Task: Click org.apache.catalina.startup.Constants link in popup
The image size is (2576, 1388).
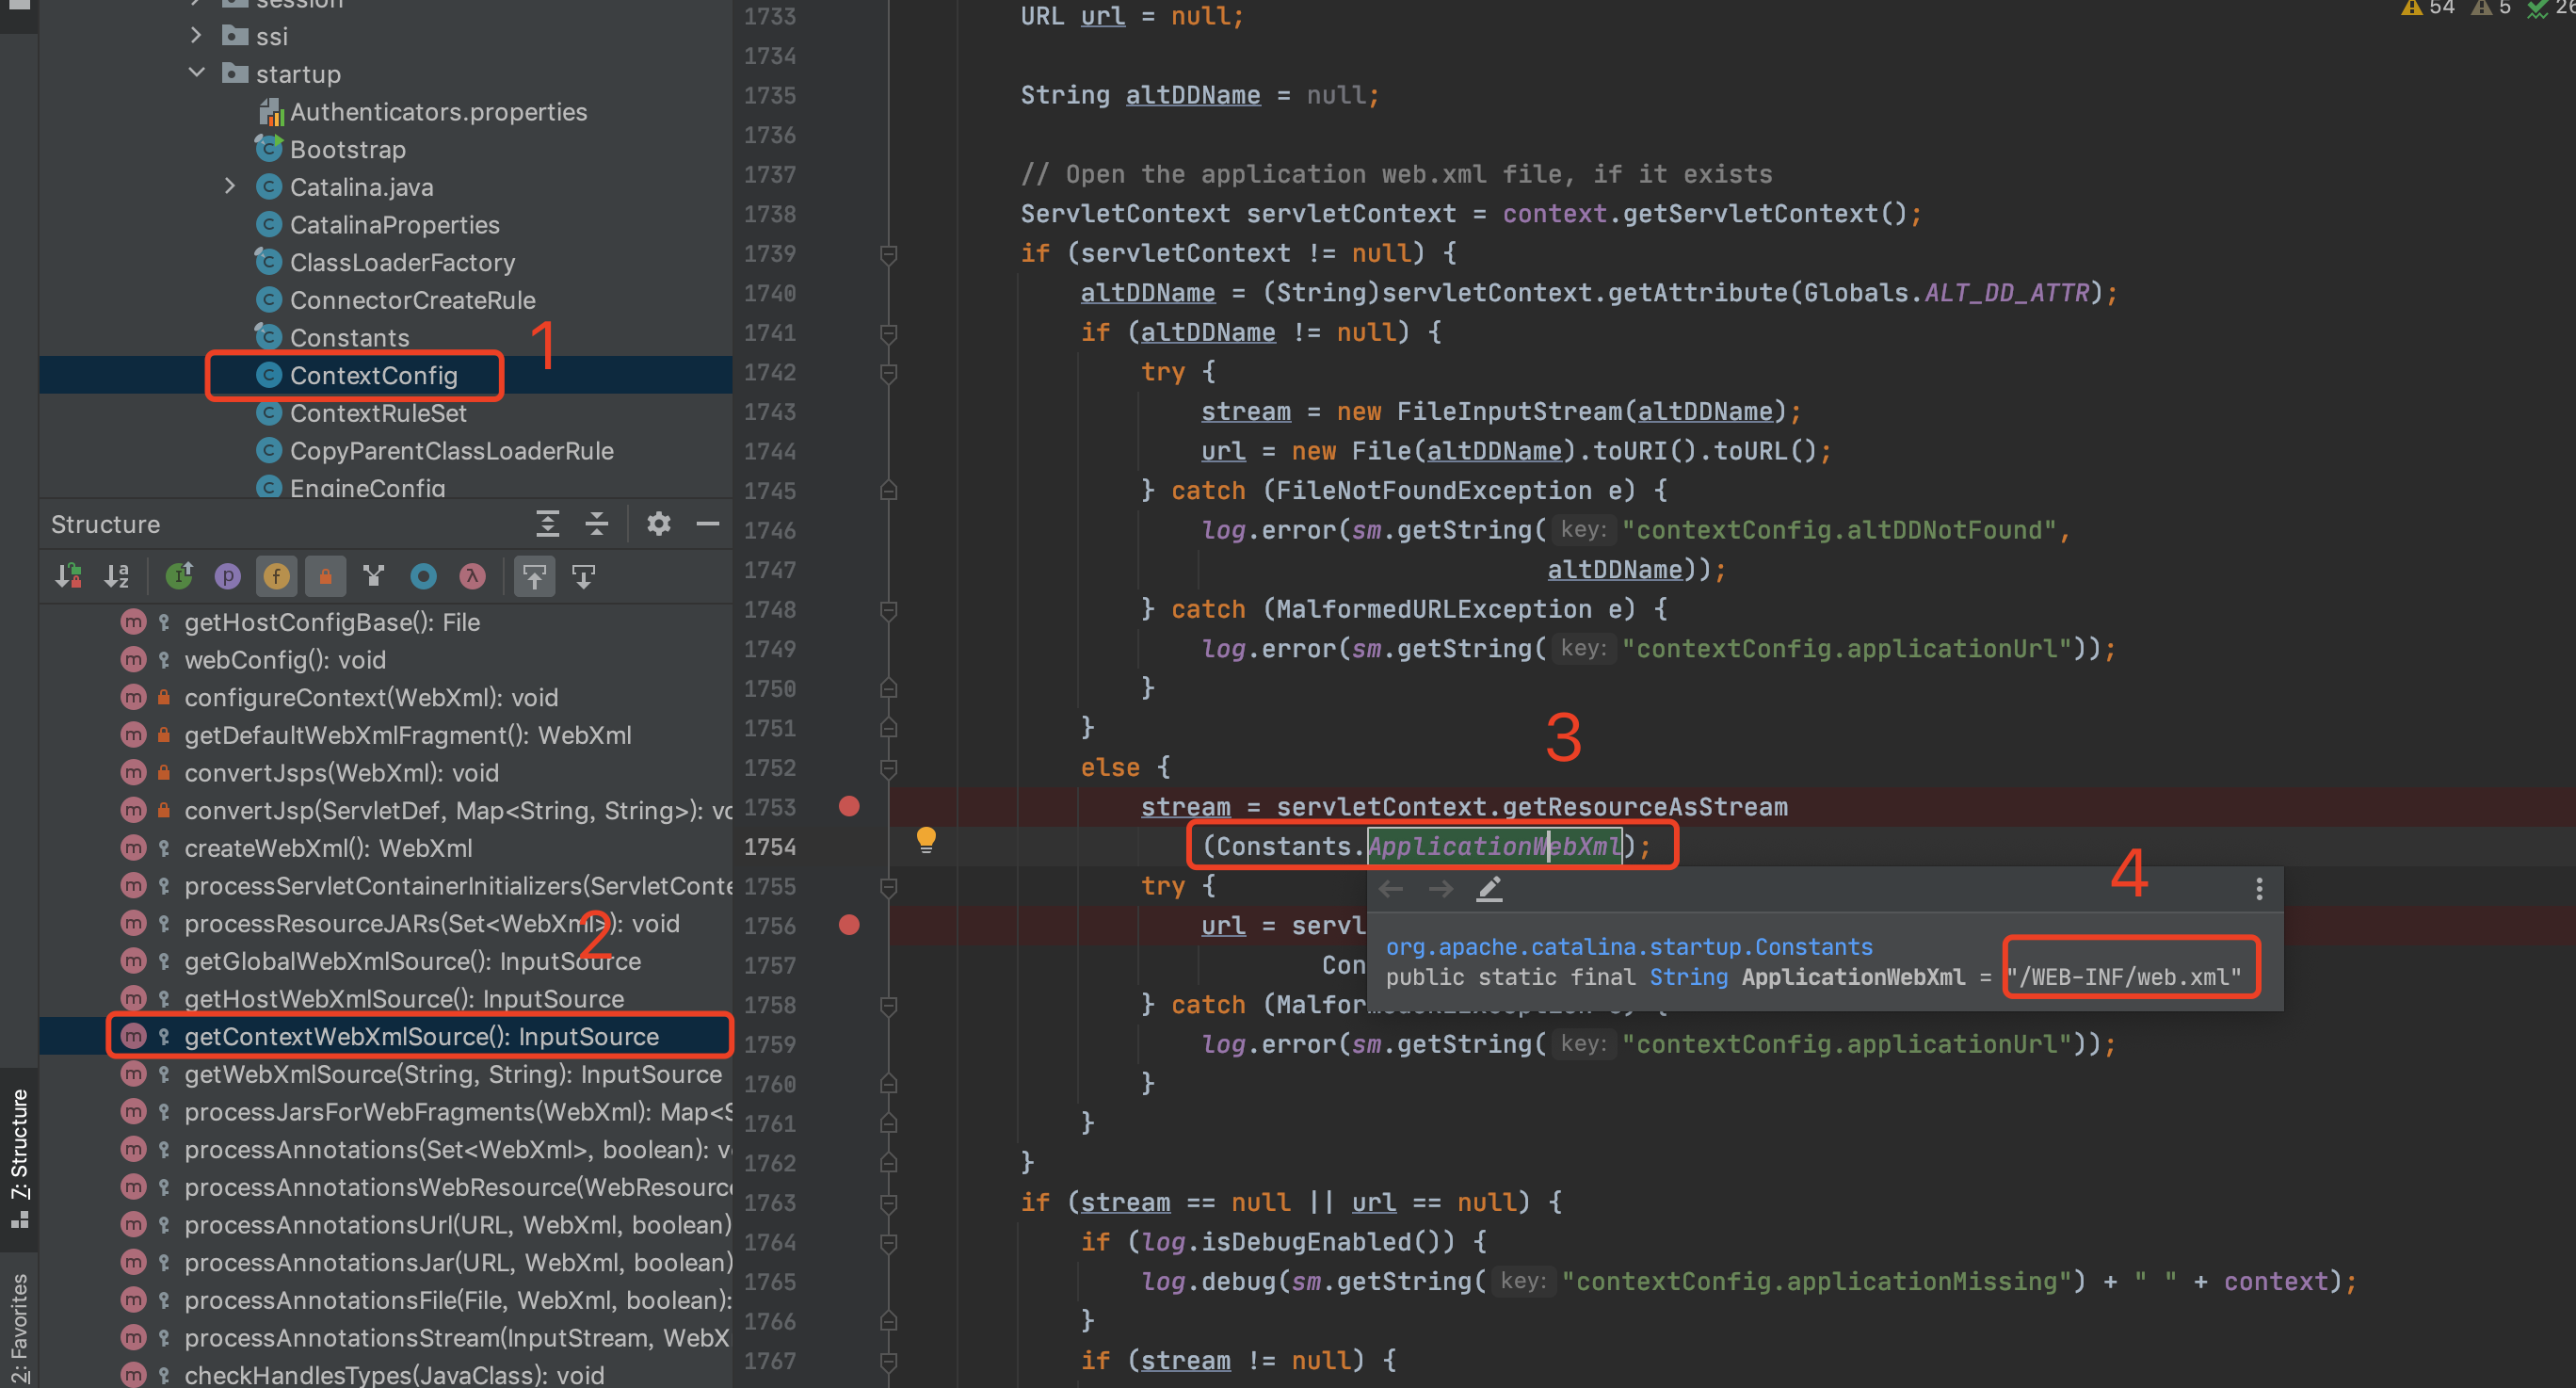Action: pyautogui.click(x=1628, y=946)
